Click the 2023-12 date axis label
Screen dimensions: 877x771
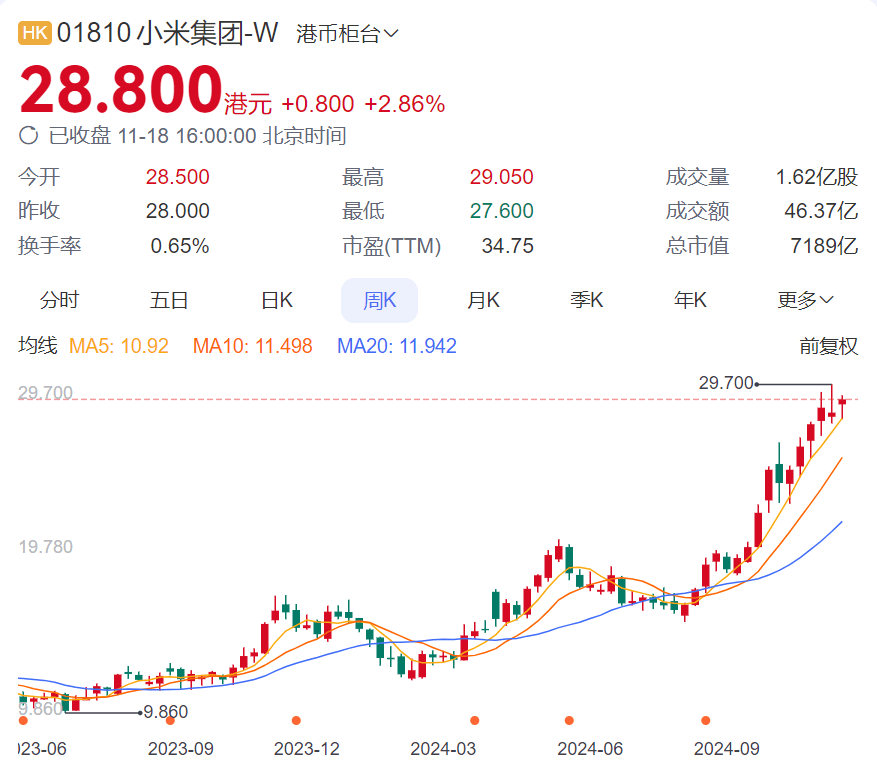(307, 749)
